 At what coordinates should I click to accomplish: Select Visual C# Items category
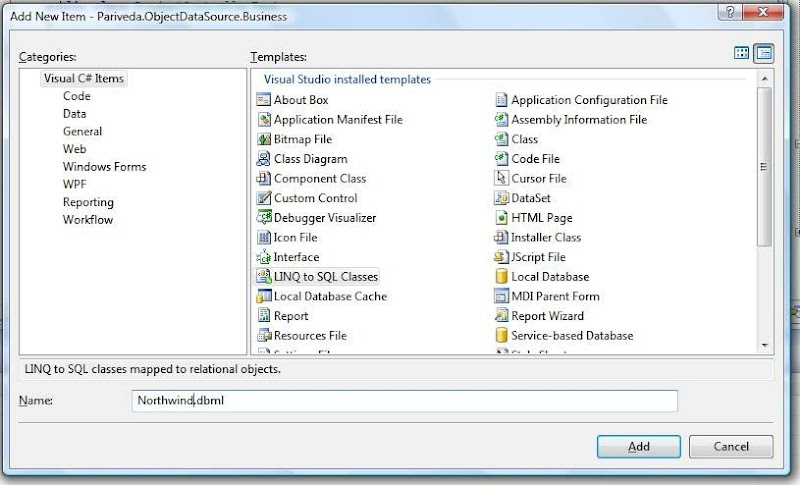pyautogui.click(x=84, y=79)
